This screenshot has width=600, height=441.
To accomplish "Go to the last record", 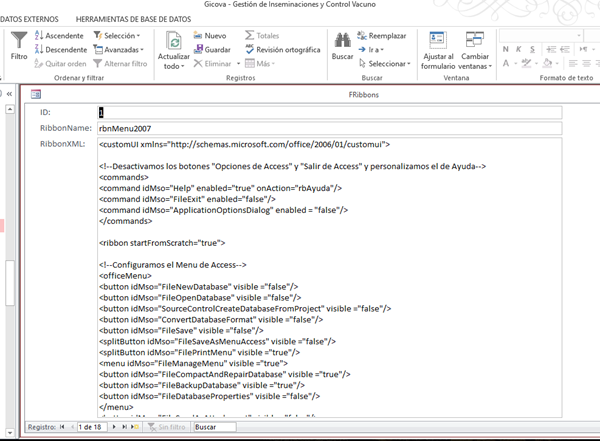I will tap(124, 427).
